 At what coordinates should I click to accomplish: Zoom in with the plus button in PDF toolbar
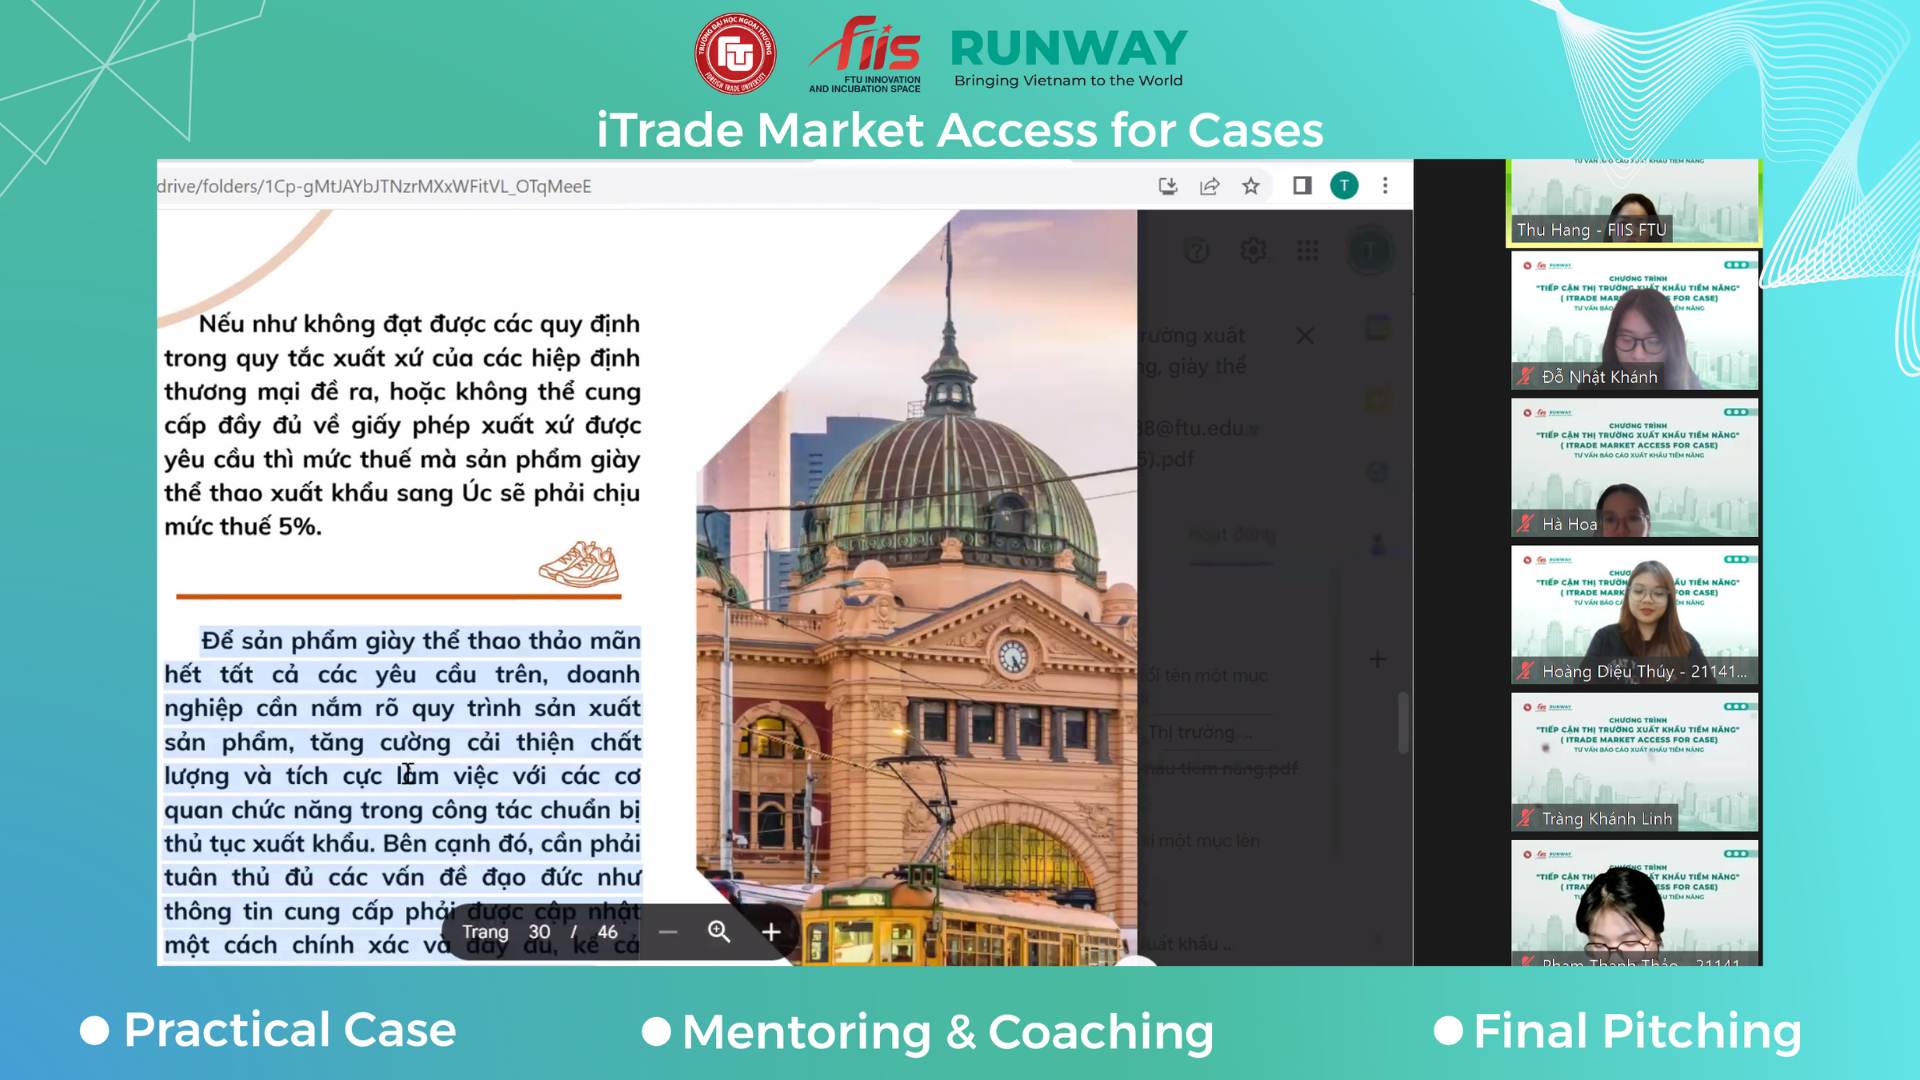point(771,932)
